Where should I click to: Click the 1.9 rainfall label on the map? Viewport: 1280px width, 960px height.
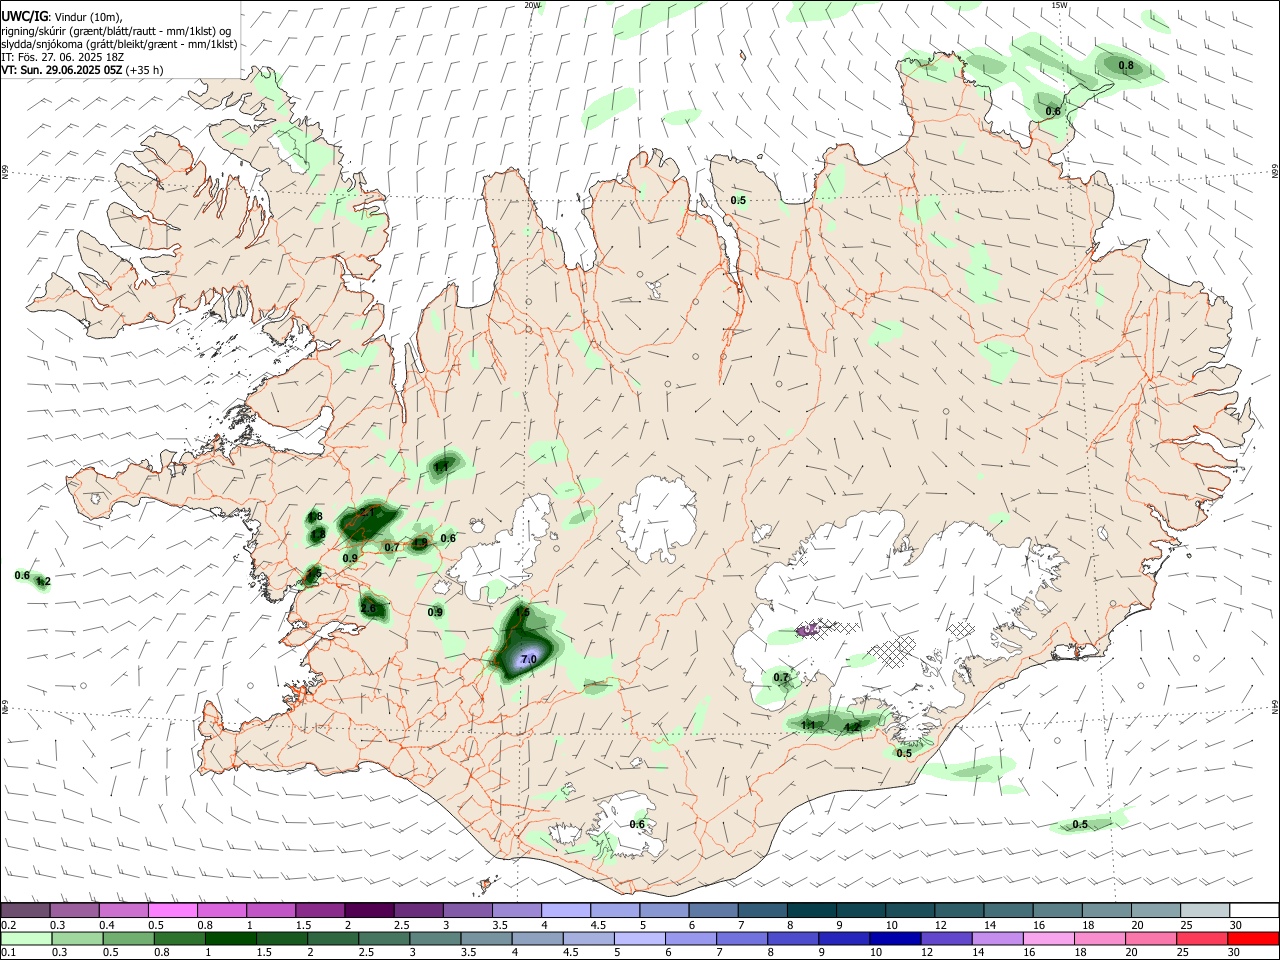click(420, 543)
